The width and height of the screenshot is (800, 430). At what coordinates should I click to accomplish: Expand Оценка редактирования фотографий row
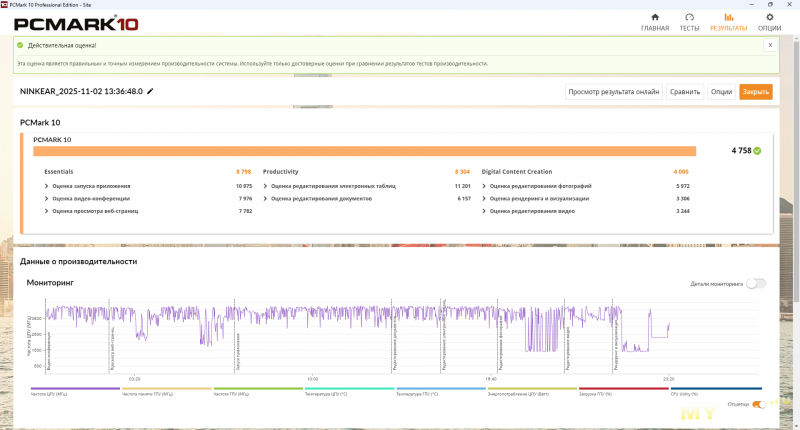[485, 186]
